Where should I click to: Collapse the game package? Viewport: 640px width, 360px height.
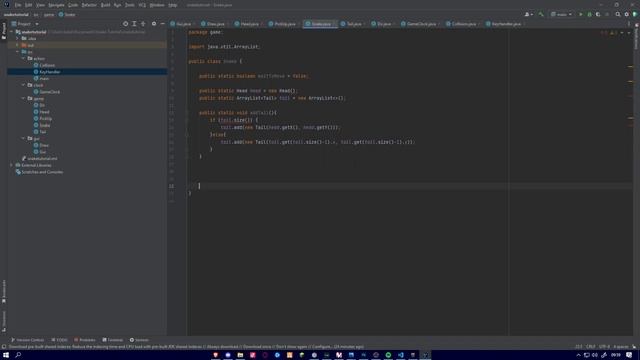pyautogui.click(x=23, y=98)
